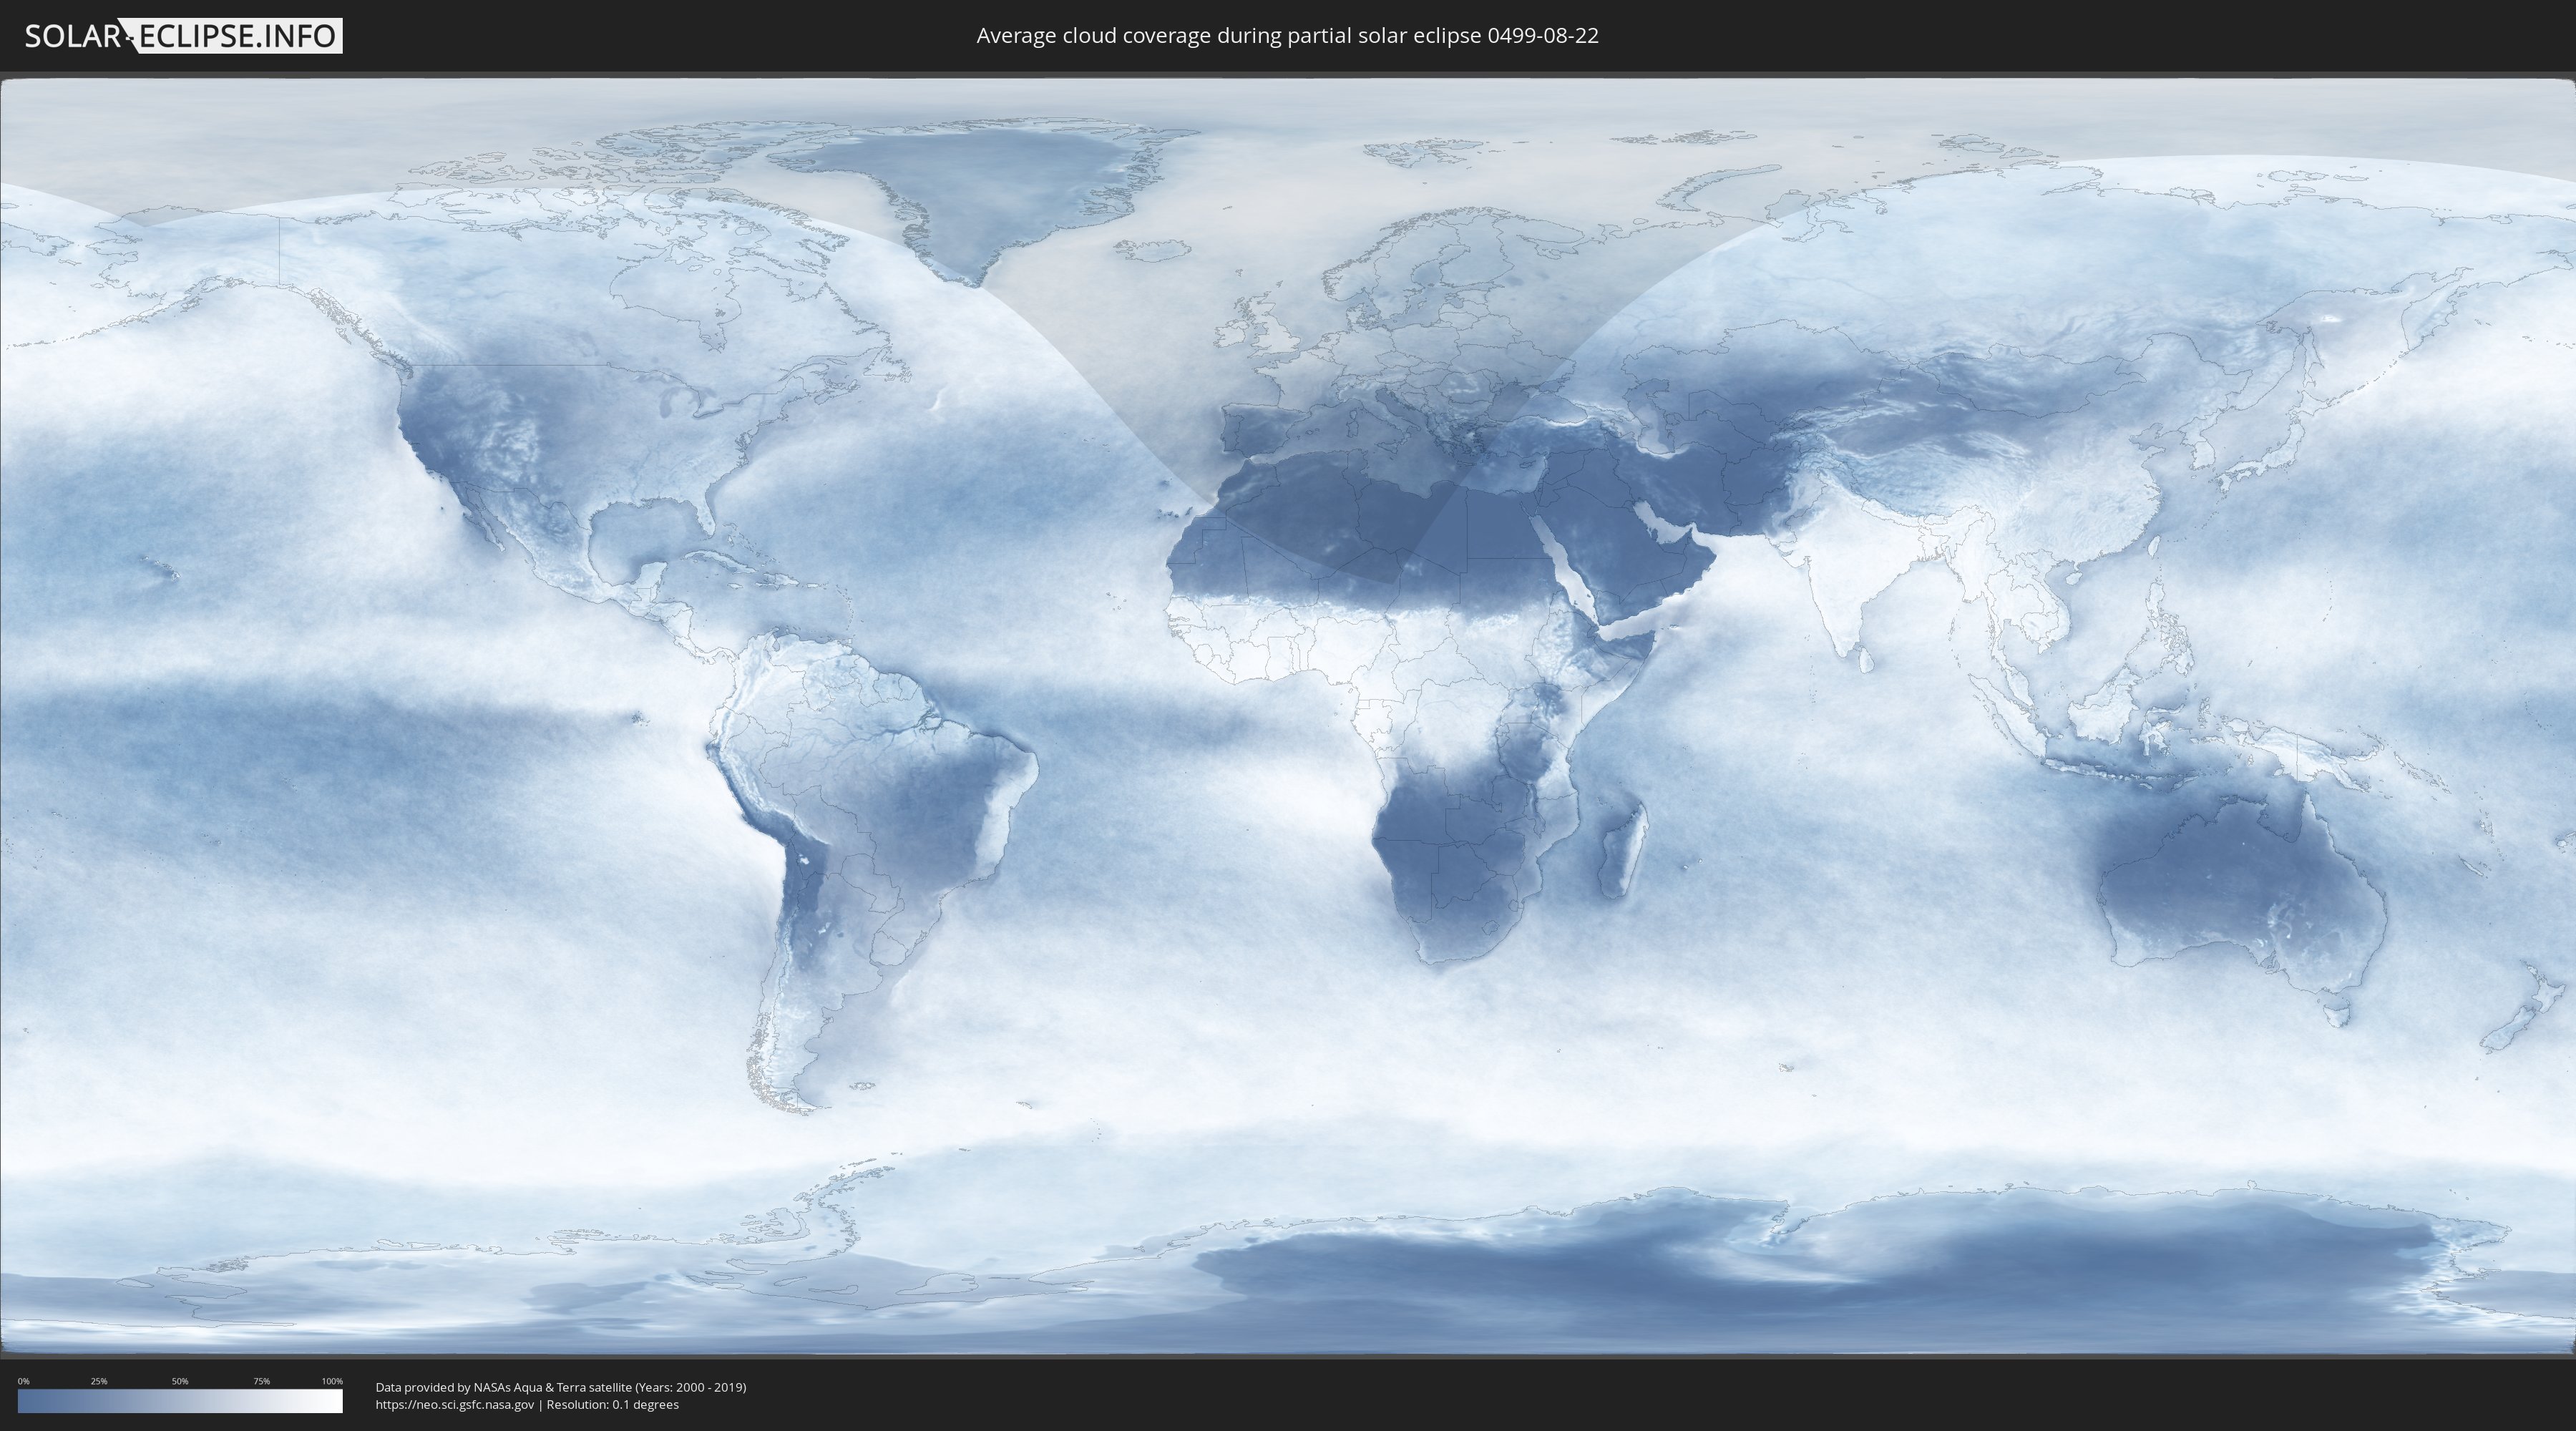Click the 50% legend label
2576x1431 pixels.
pyautogui.click(x=180, y=1381)
